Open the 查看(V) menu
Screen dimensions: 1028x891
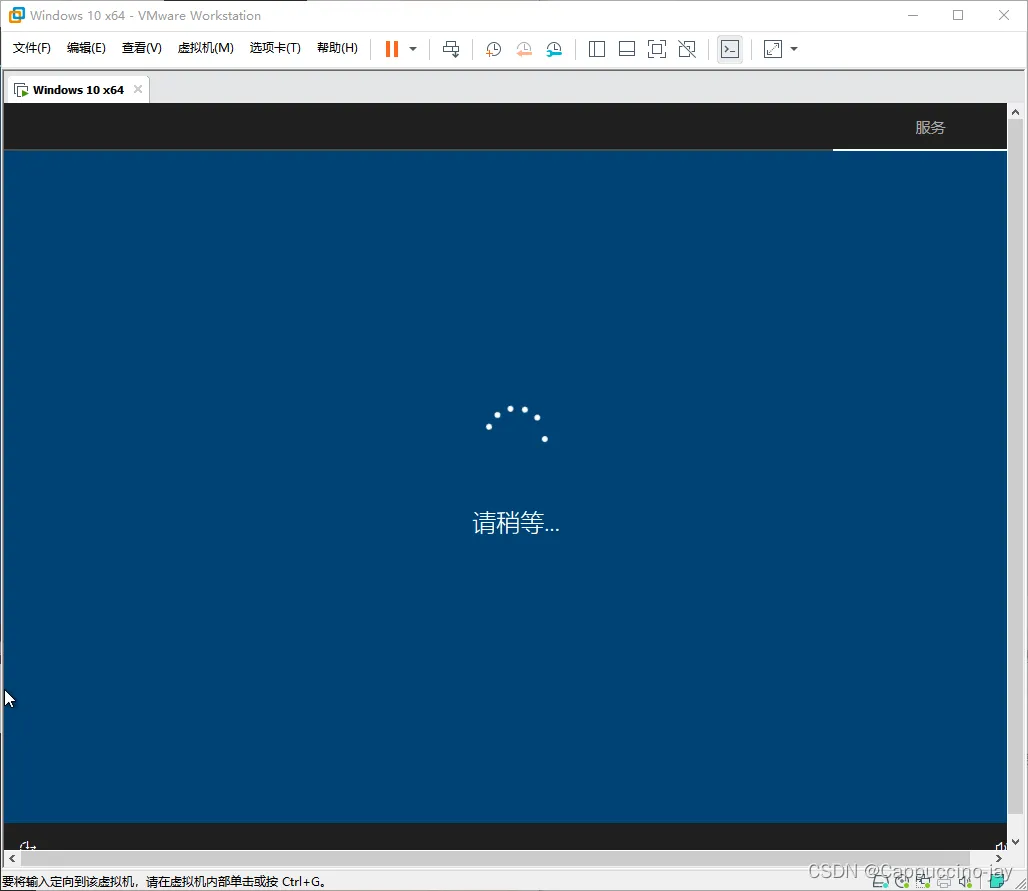coord(142,48)
